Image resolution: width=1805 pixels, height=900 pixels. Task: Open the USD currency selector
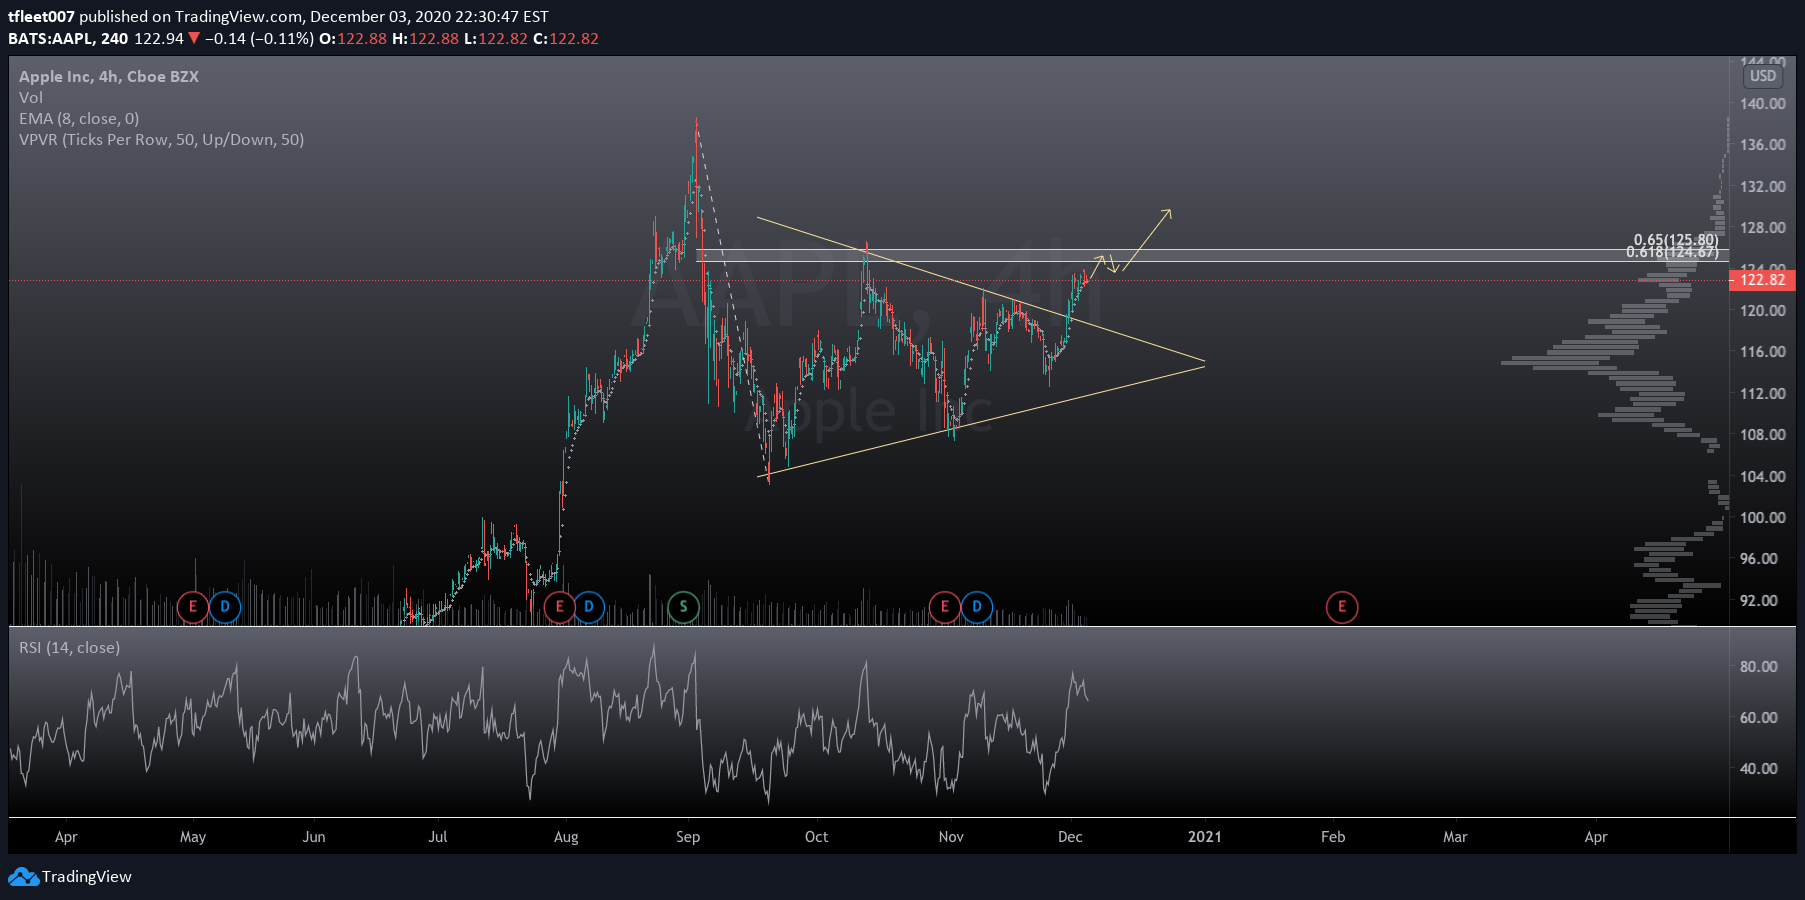click(1763, 76)
